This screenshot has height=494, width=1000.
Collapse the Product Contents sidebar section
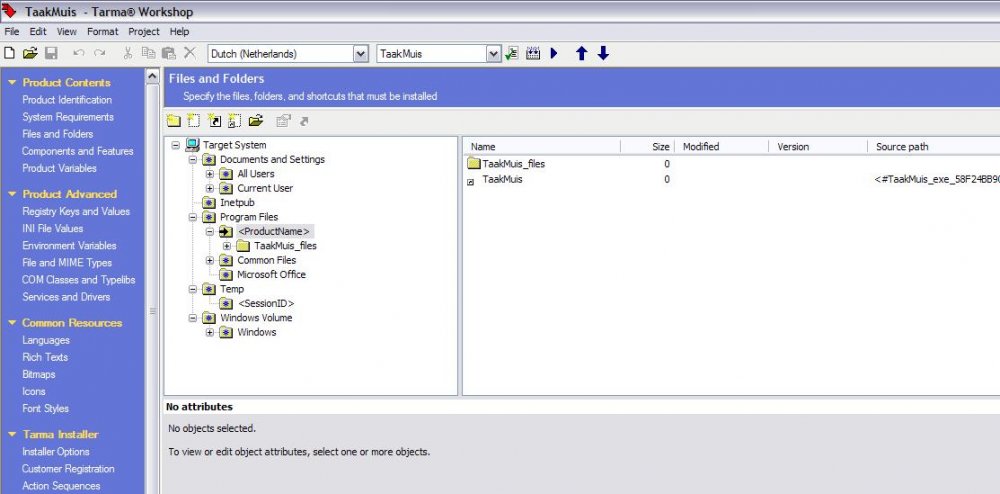(x=11, y=82)
